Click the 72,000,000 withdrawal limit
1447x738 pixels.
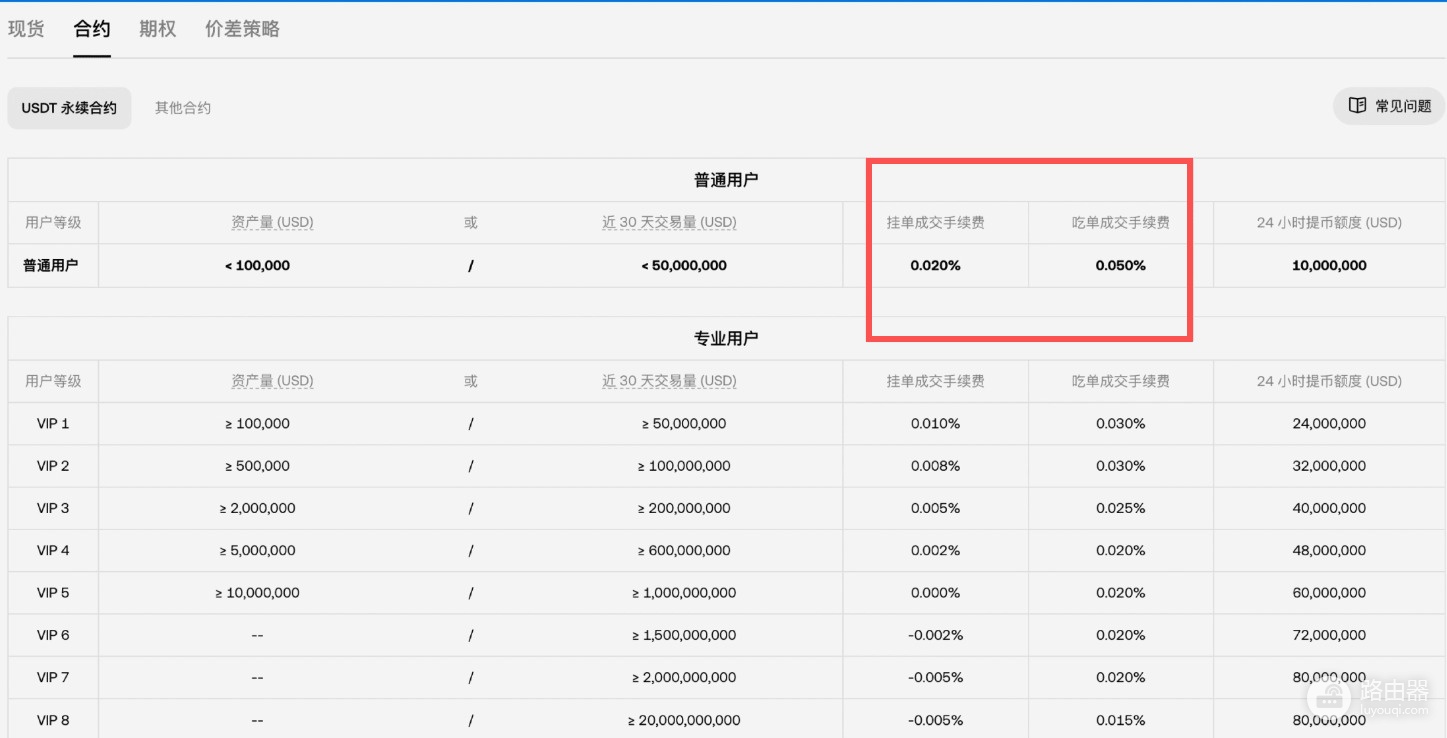click(1329, 635)
